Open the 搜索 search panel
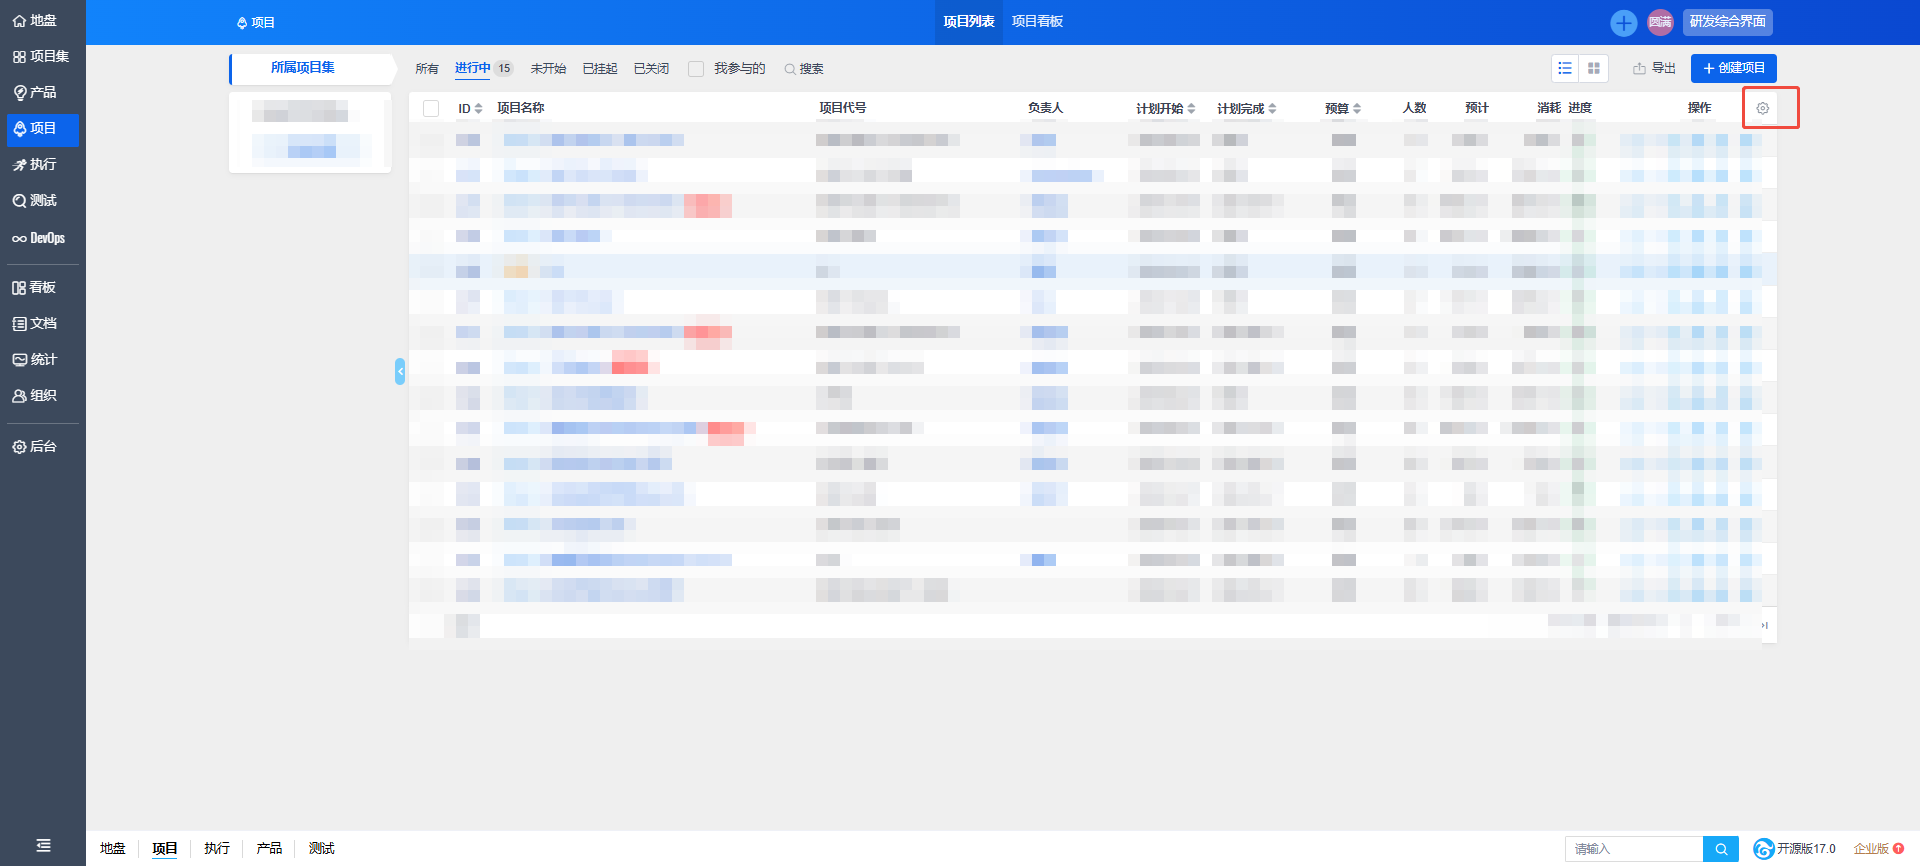Screen dimensions: 1920x866 [804, 69]
